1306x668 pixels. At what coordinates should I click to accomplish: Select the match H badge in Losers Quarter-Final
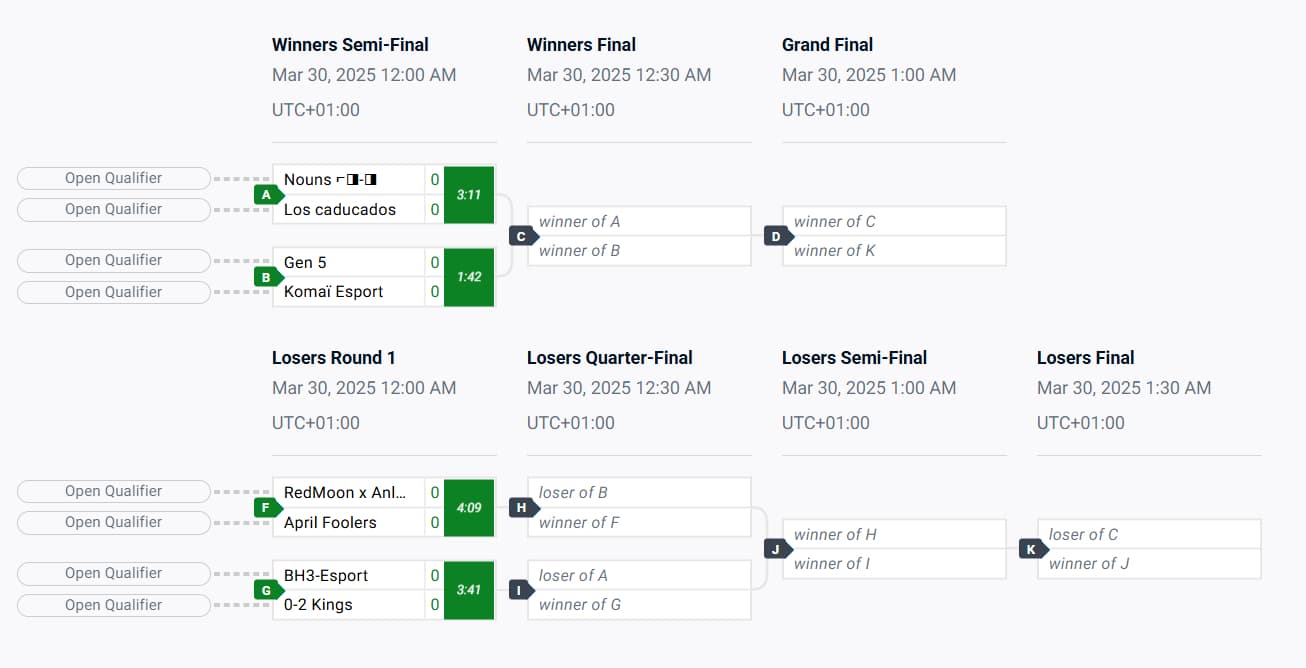pos(523,508)
